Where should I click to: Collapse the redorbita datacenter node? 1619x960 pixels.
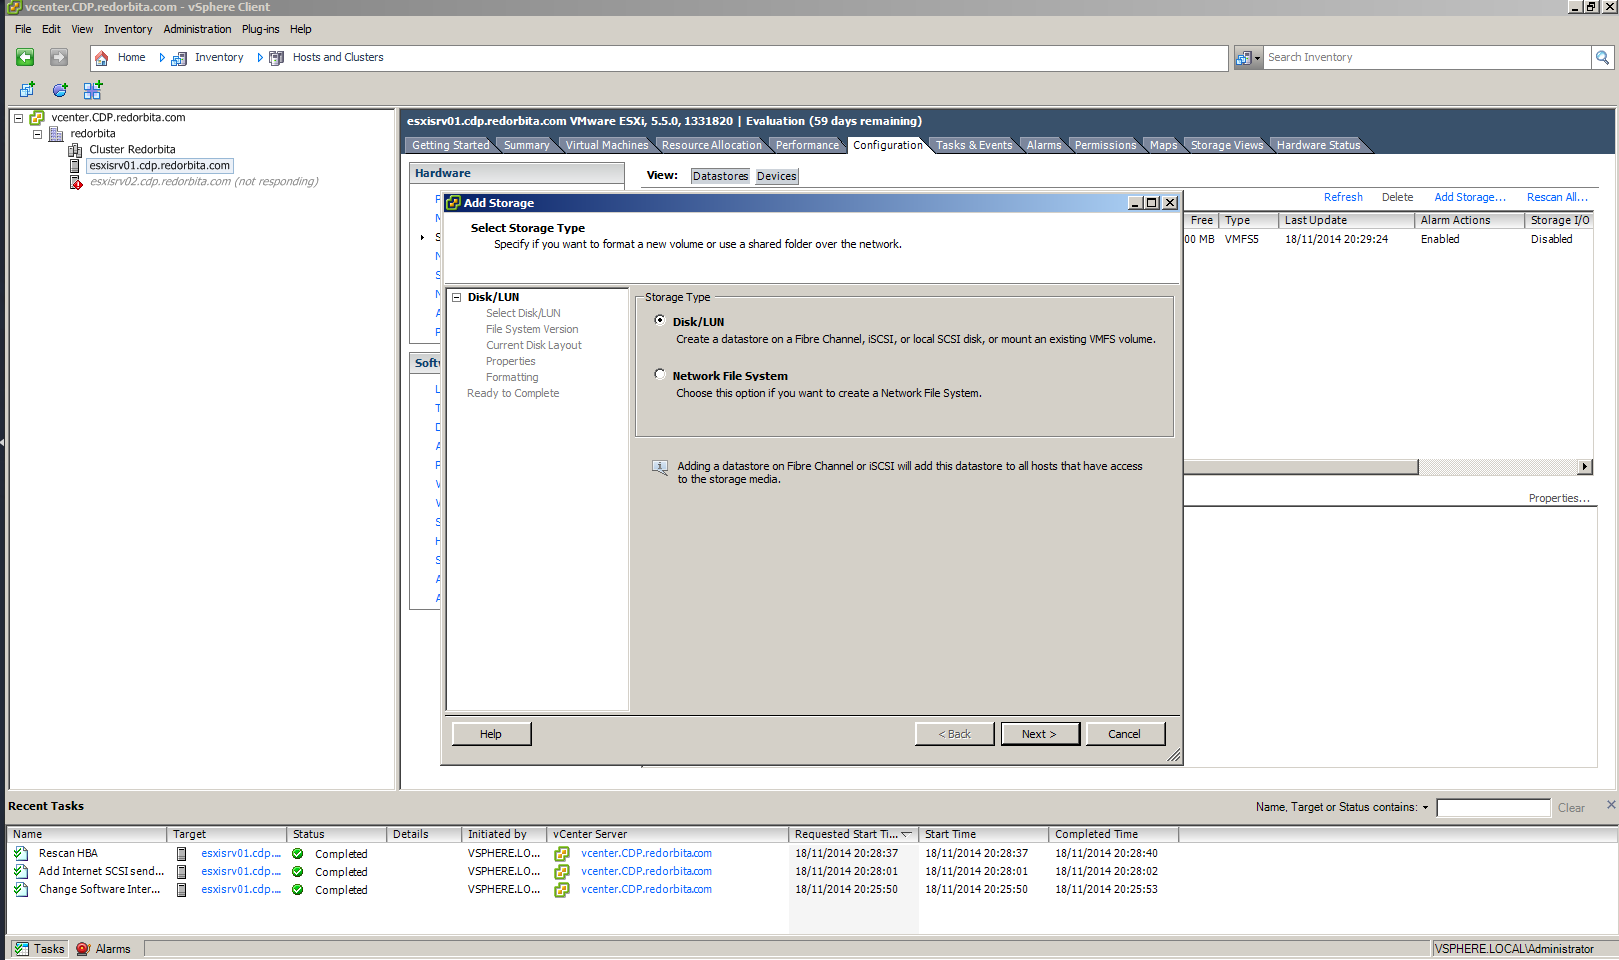[37, 134]
